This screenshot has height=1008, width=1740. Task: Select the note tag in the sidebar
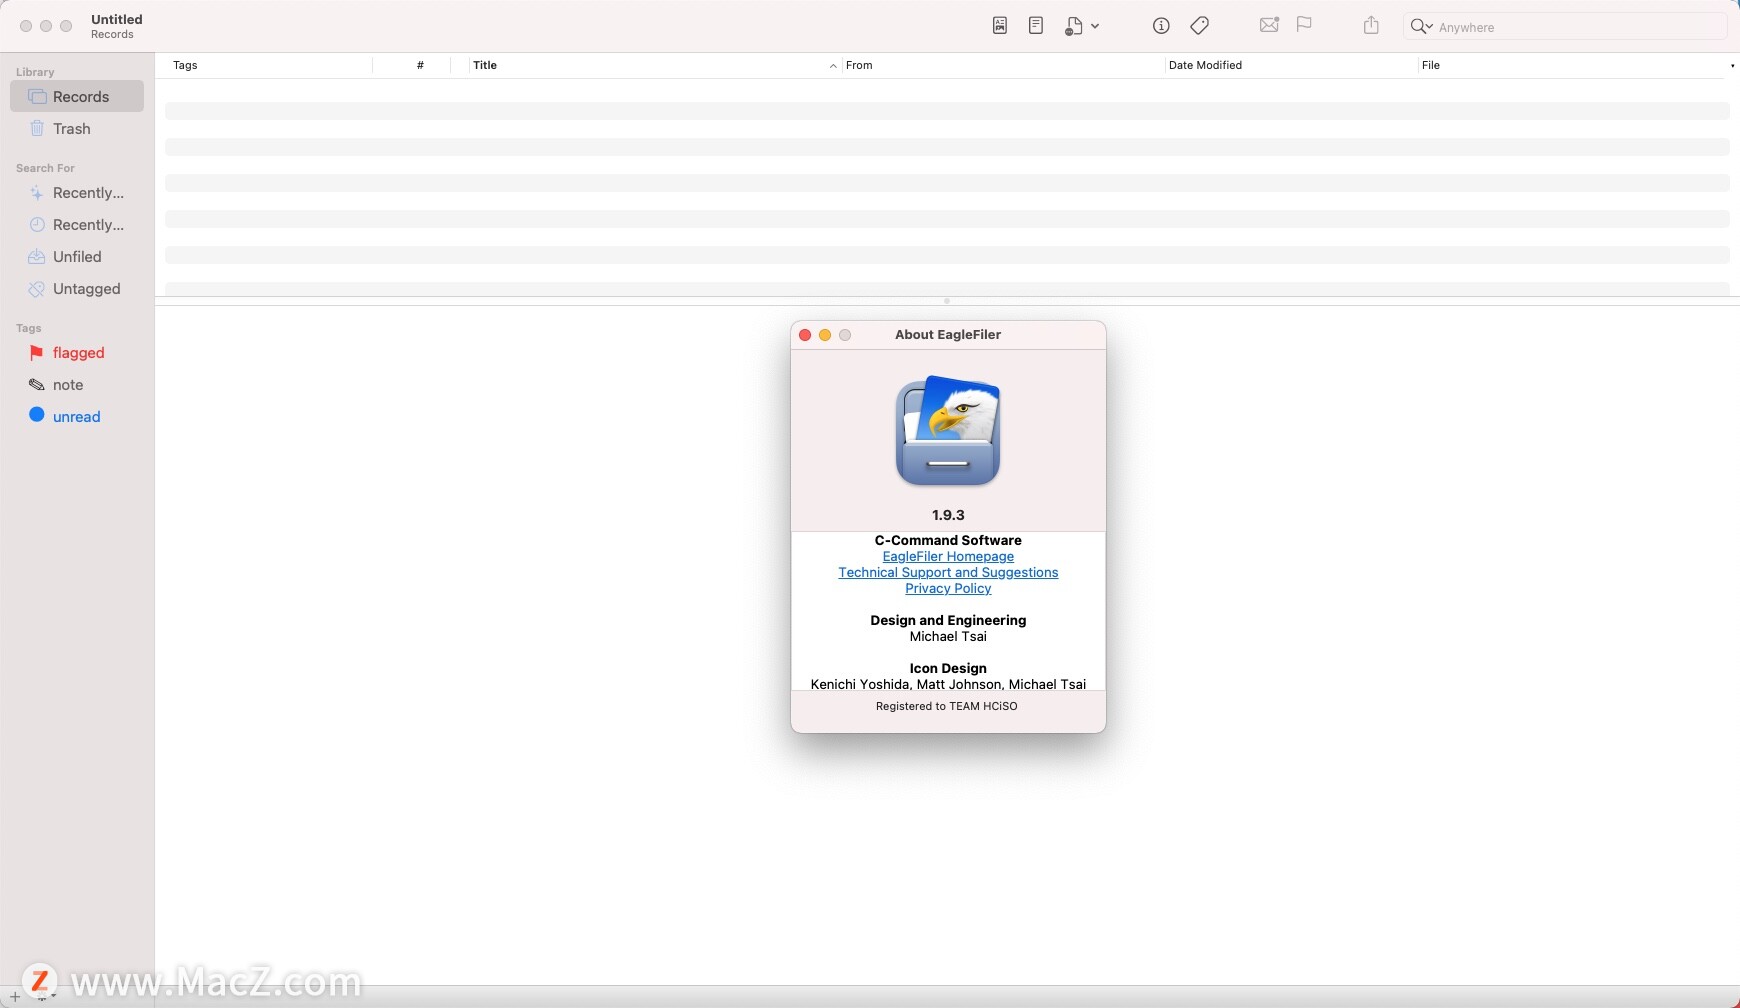click(x=77, y=385)
